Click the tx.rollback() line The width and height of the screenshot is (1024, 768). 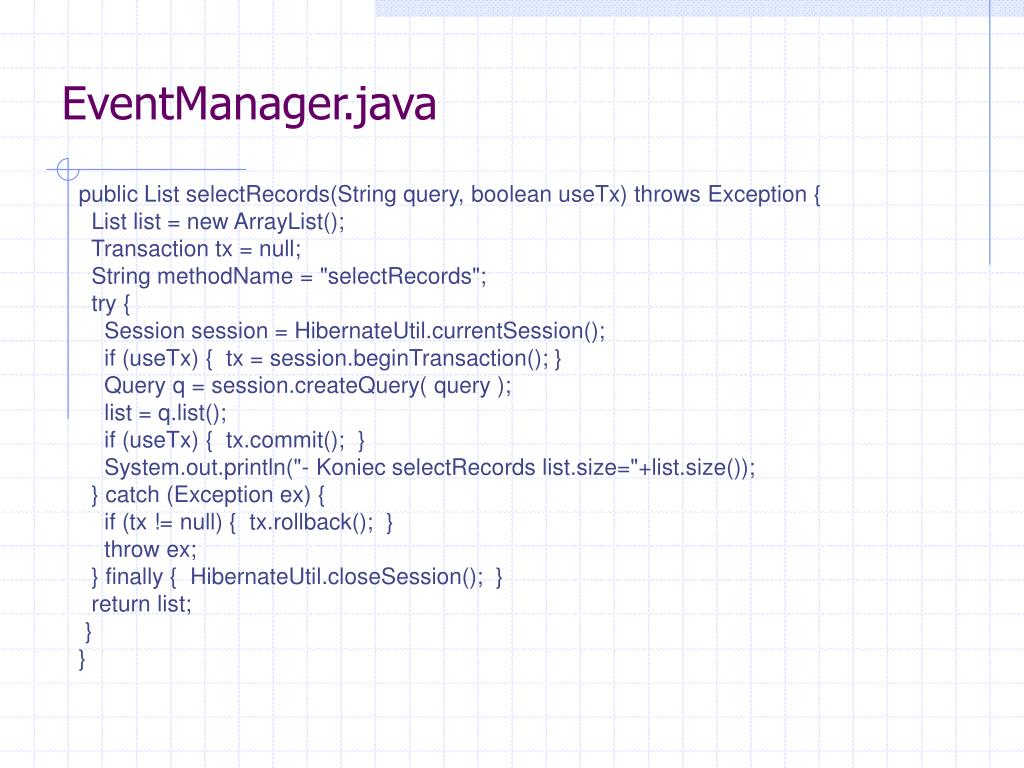coord(248,523)
